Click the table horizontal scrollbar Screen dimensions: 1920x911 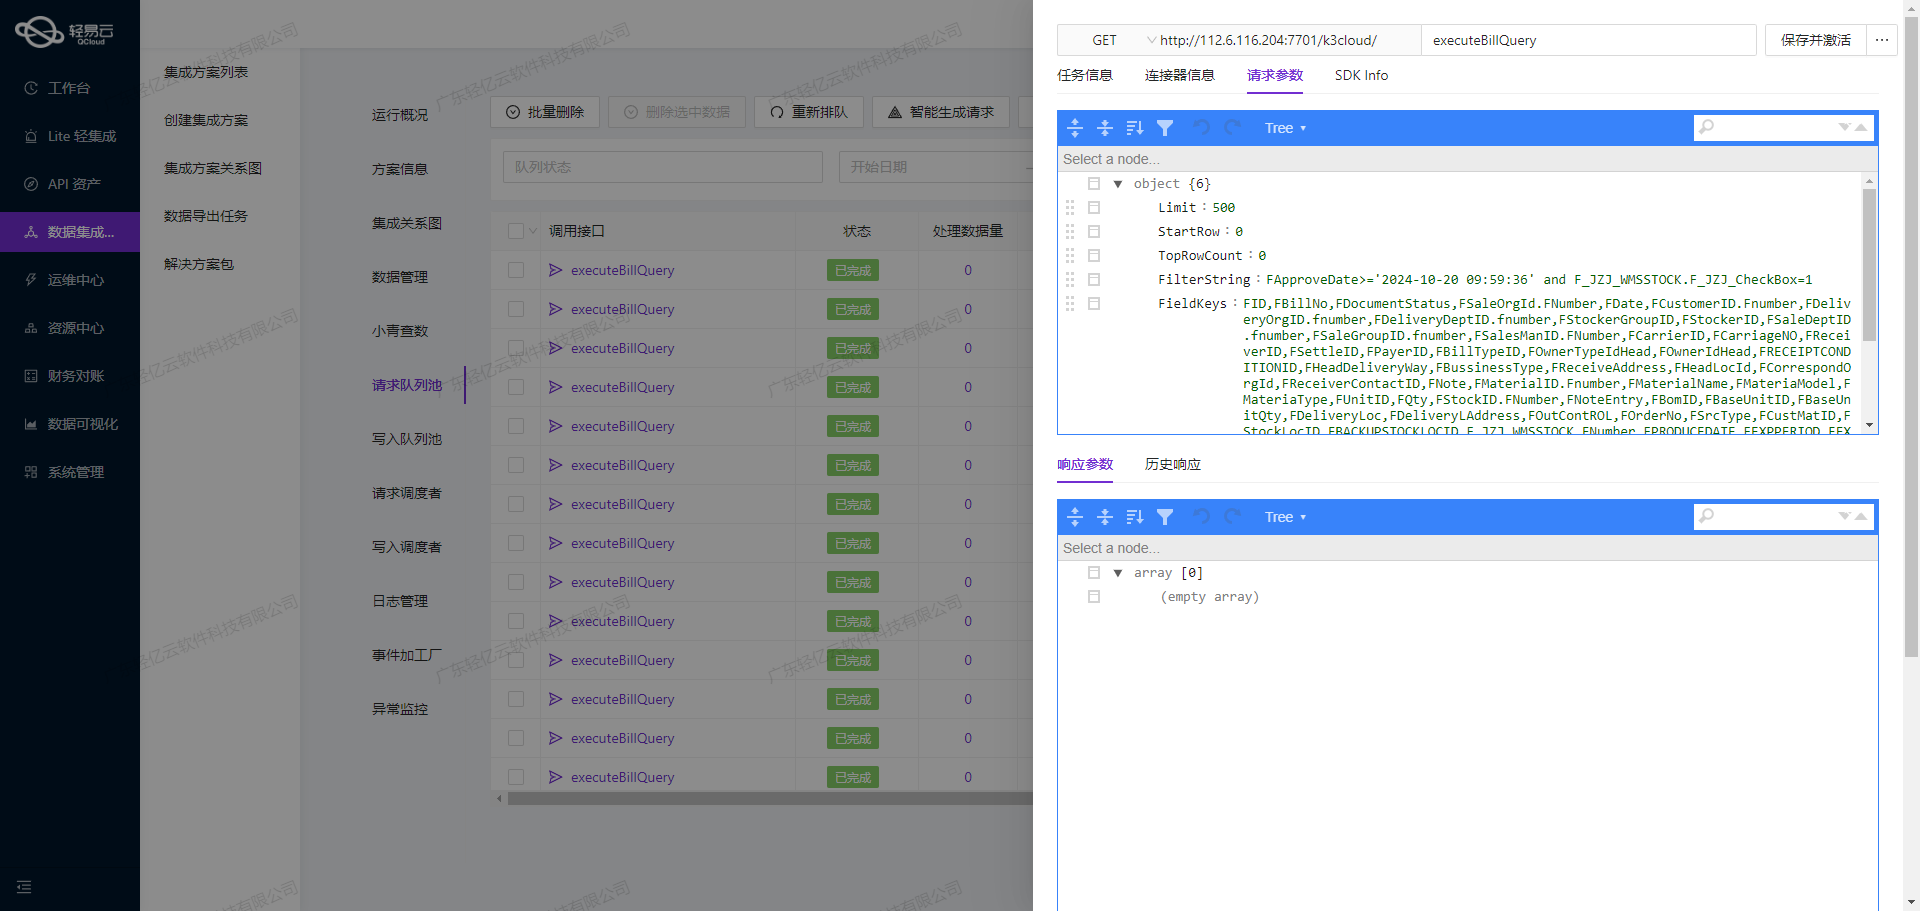coord(770,799)
